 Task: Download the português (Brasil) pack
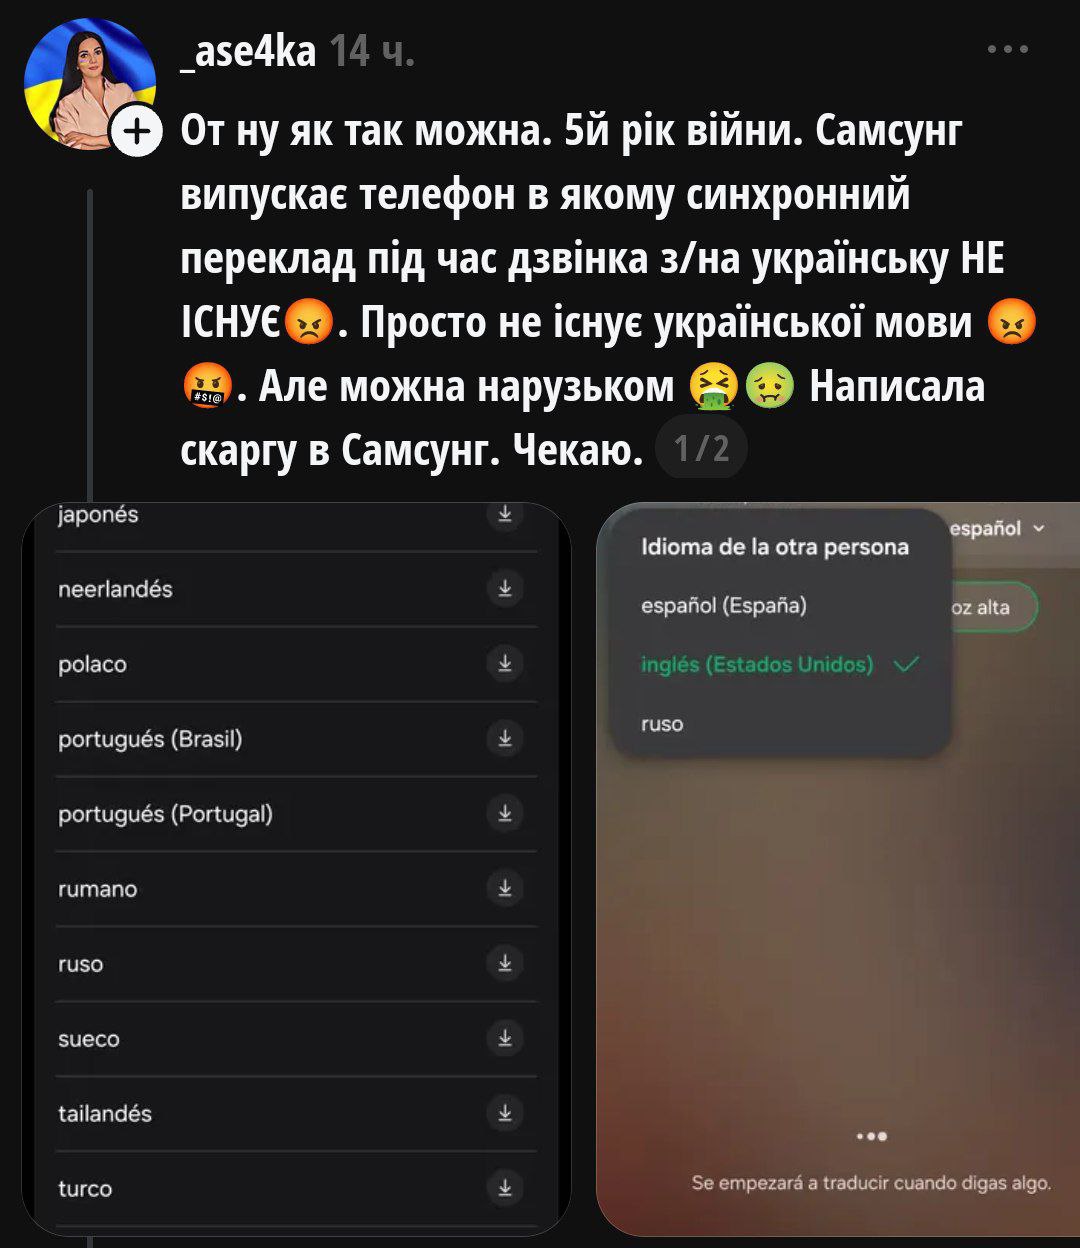505,738
